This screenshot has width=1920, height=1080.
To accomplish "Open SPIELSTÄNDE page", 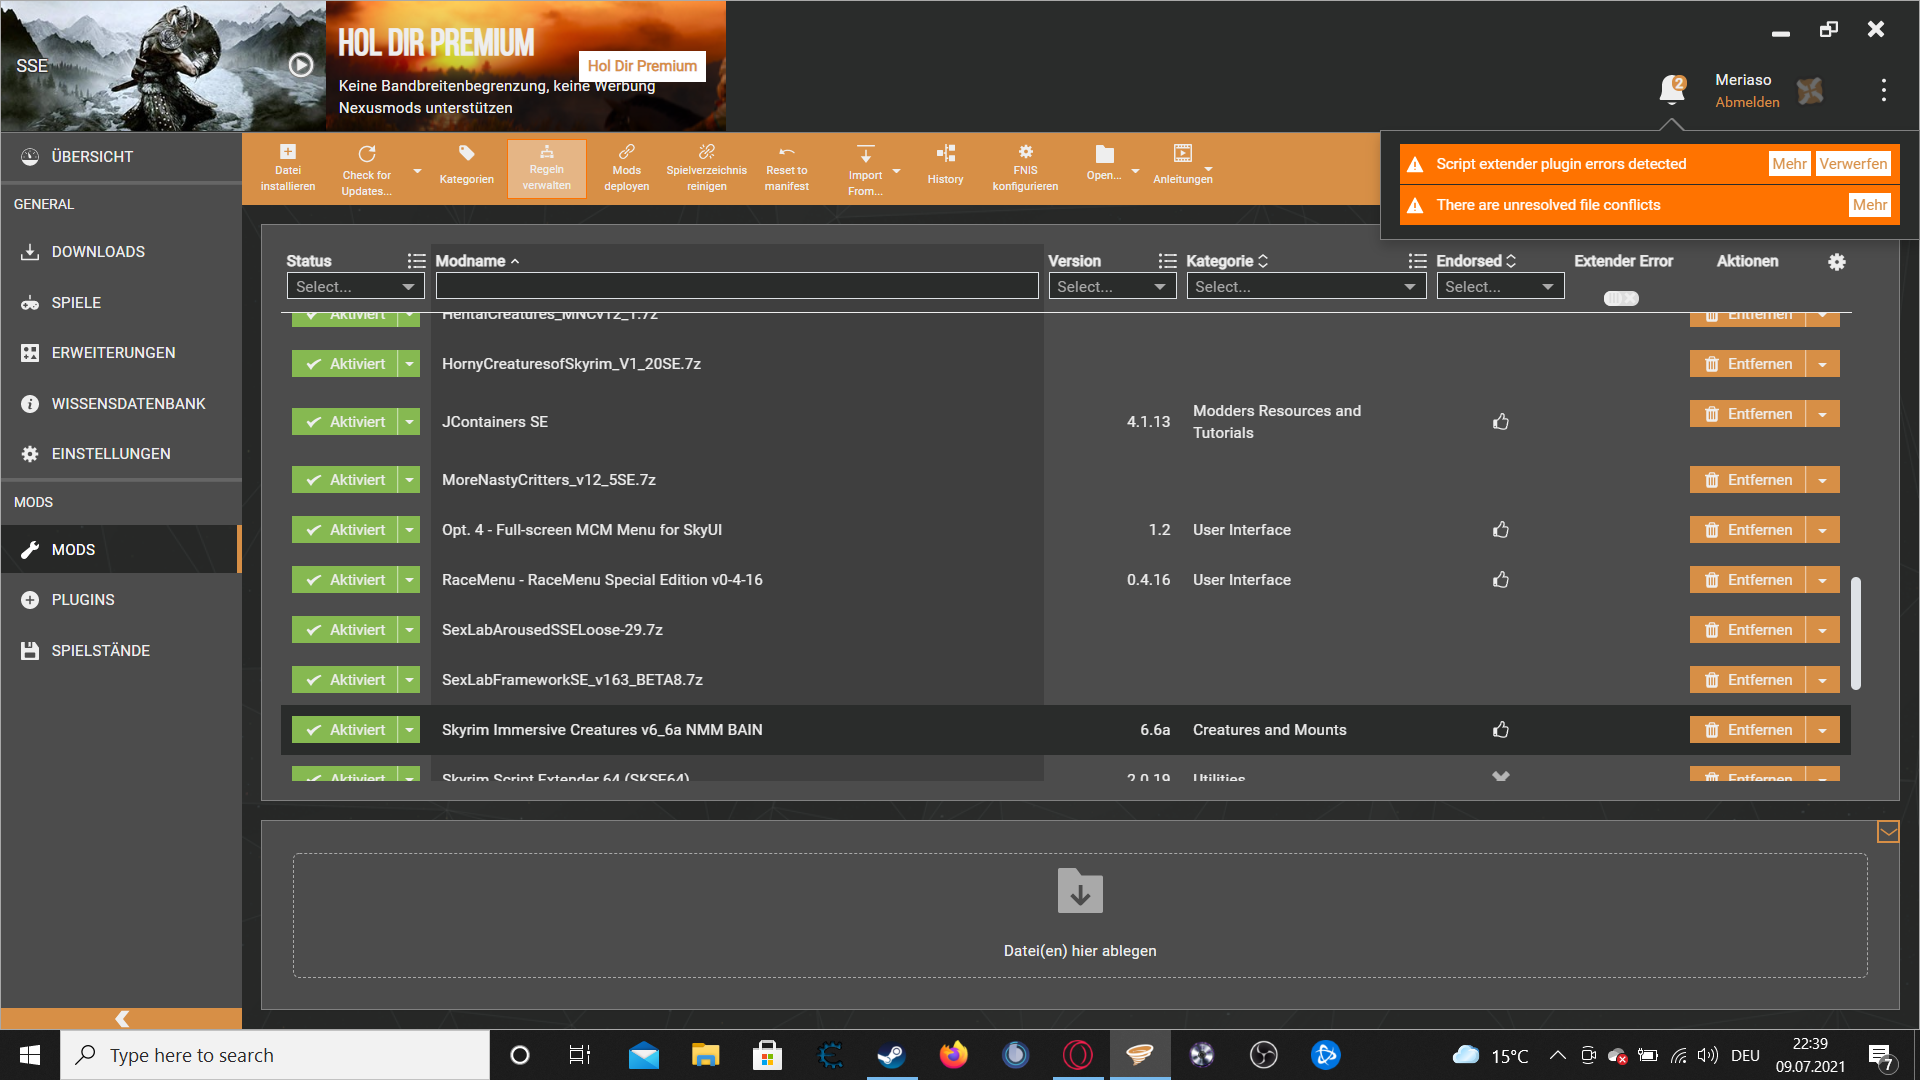I will click(121, 651).
